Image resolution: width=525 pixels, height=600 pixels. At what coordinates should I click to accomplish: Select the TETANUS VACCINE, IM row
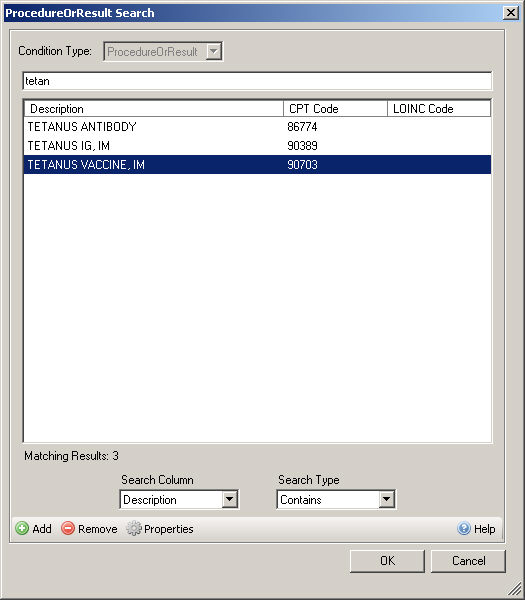tap(258, 165)
